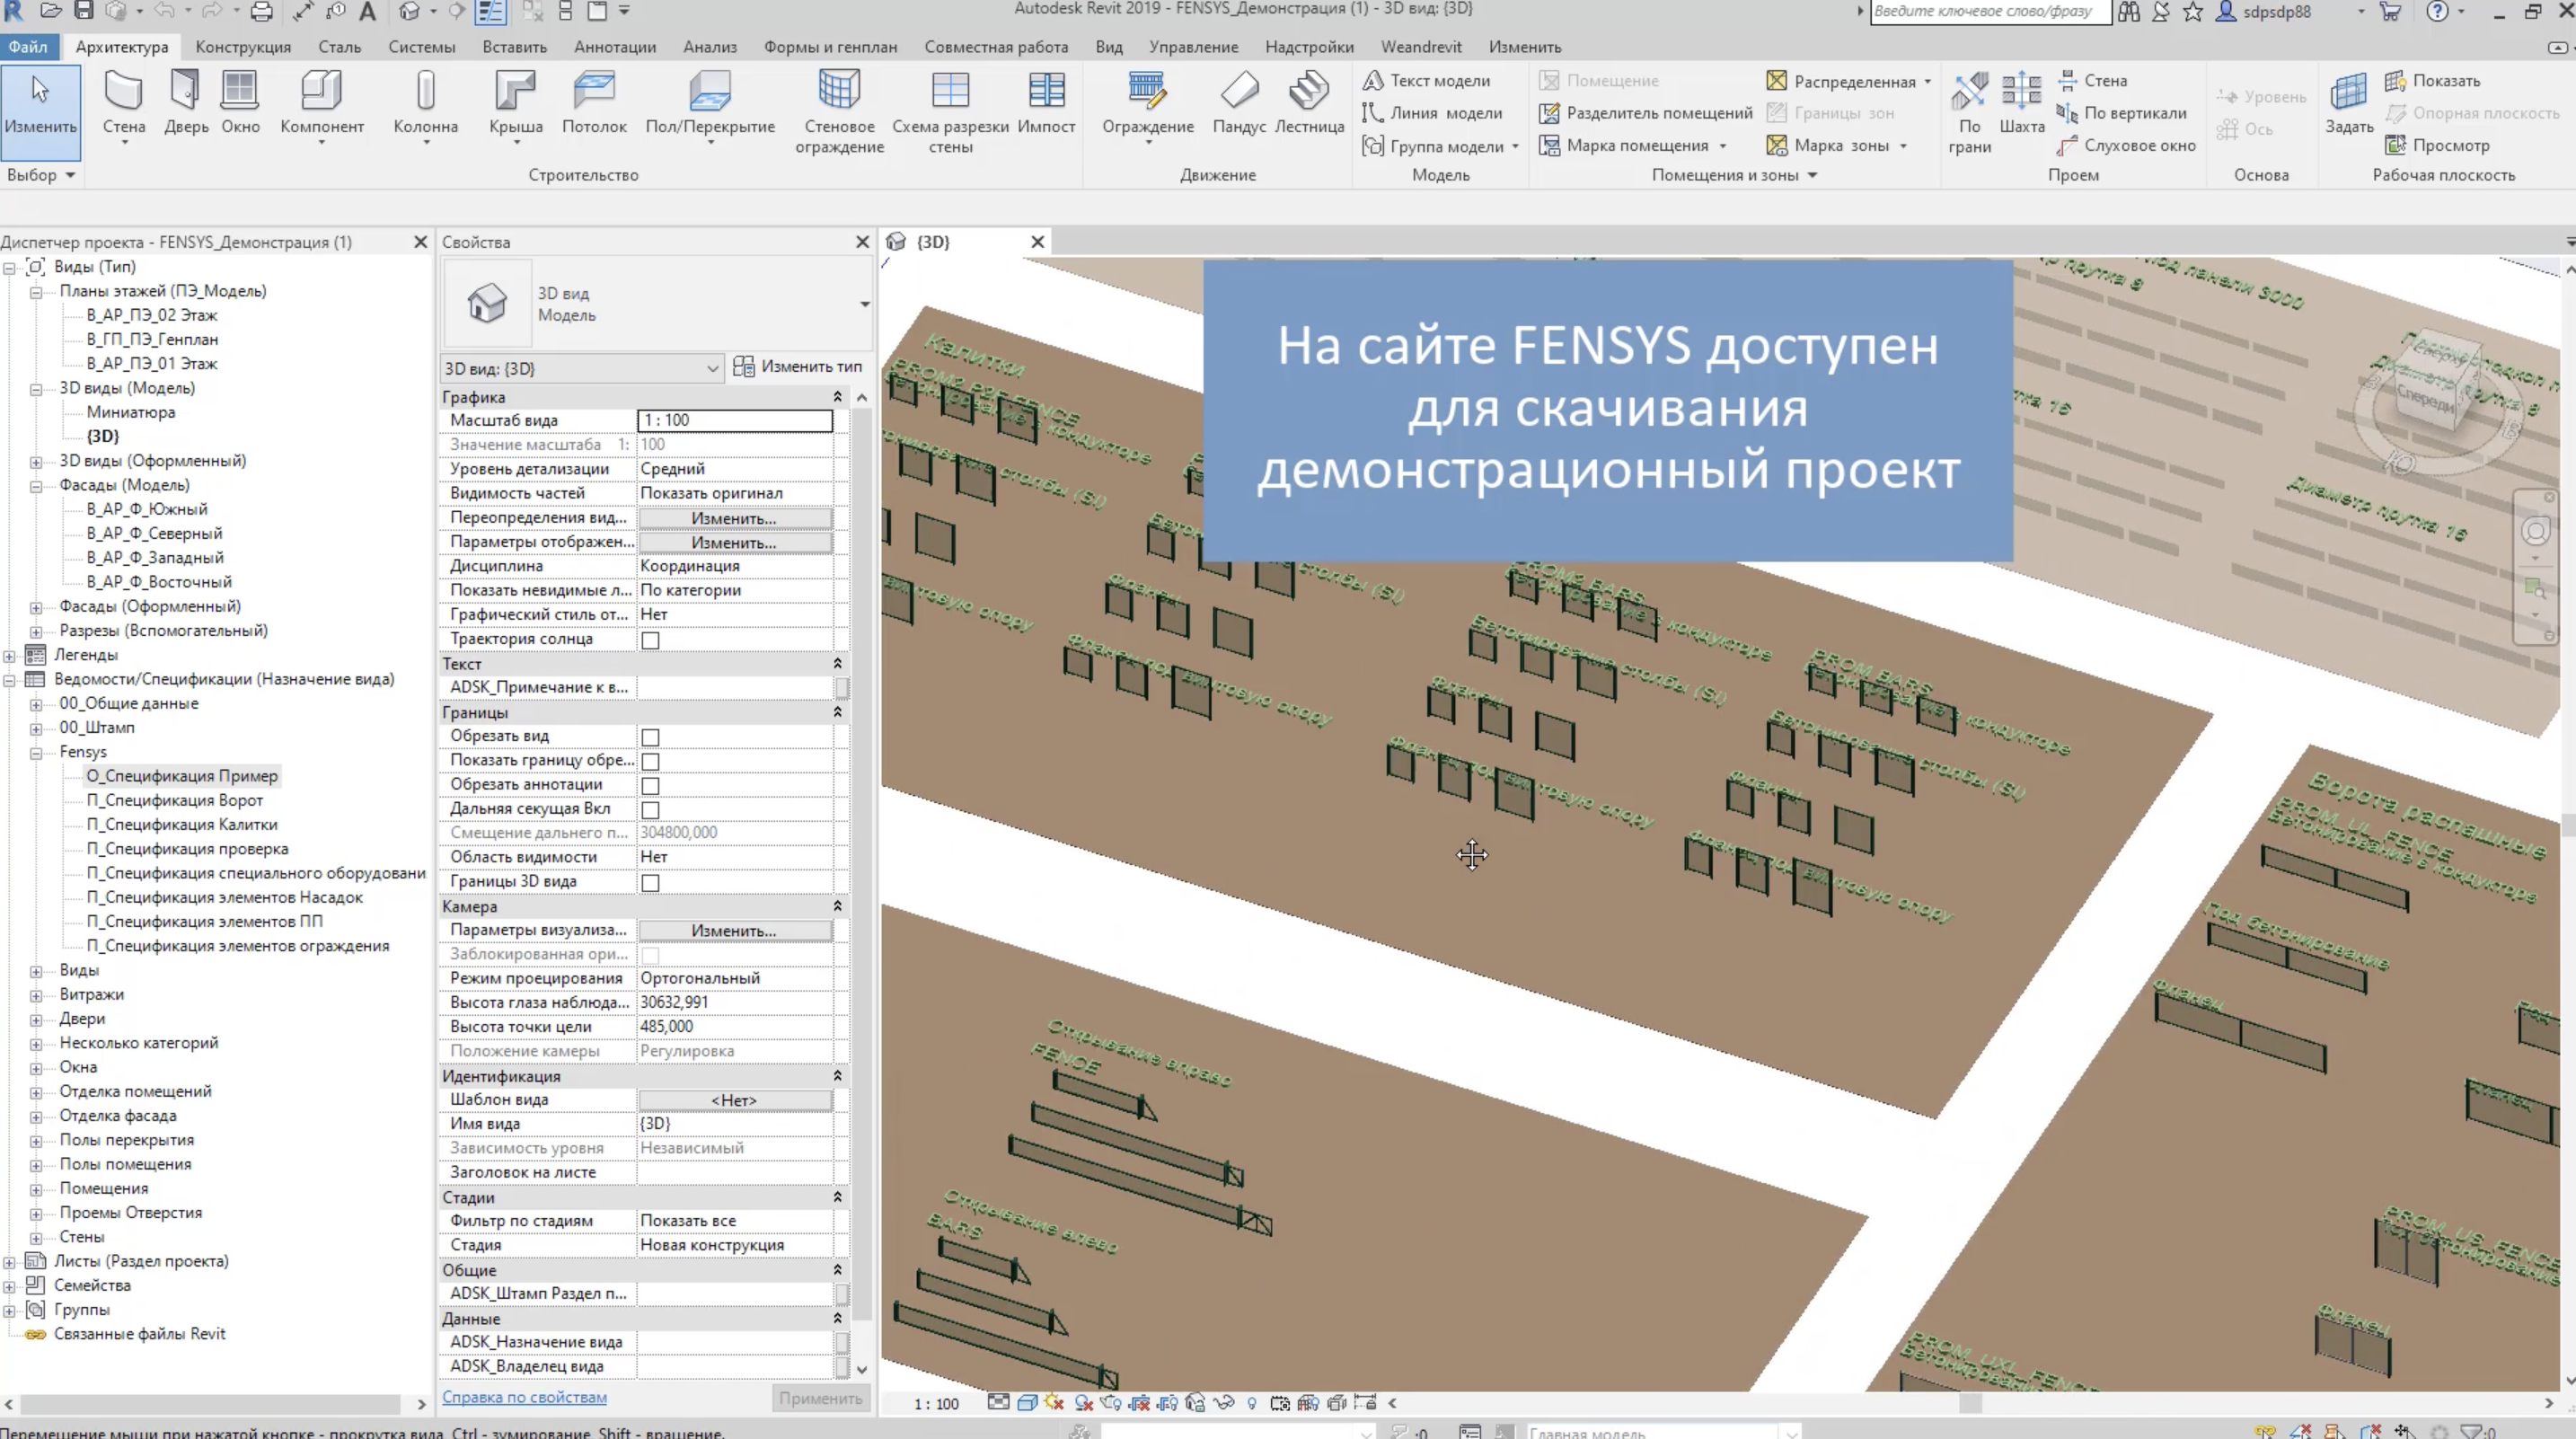Select the Mullion (Импост) tool
This screenshot has height=1439, width=2576.
pyautogui.click(x=1046, y=102)
